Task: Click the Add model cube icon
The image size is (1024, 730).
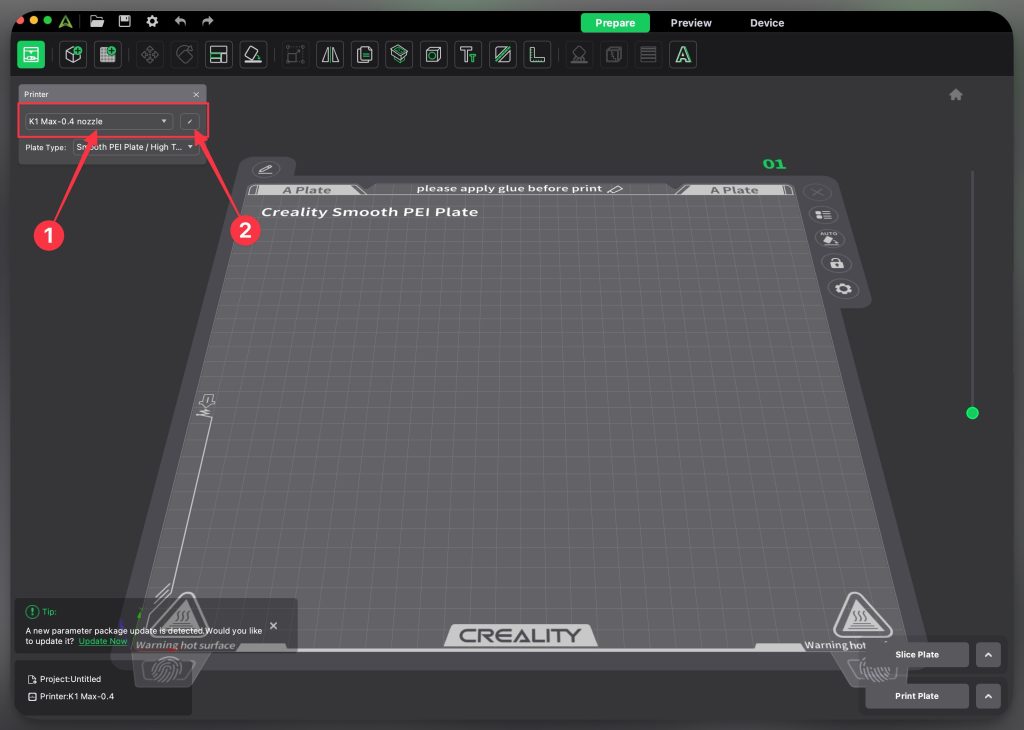Action: pos(73,55)
